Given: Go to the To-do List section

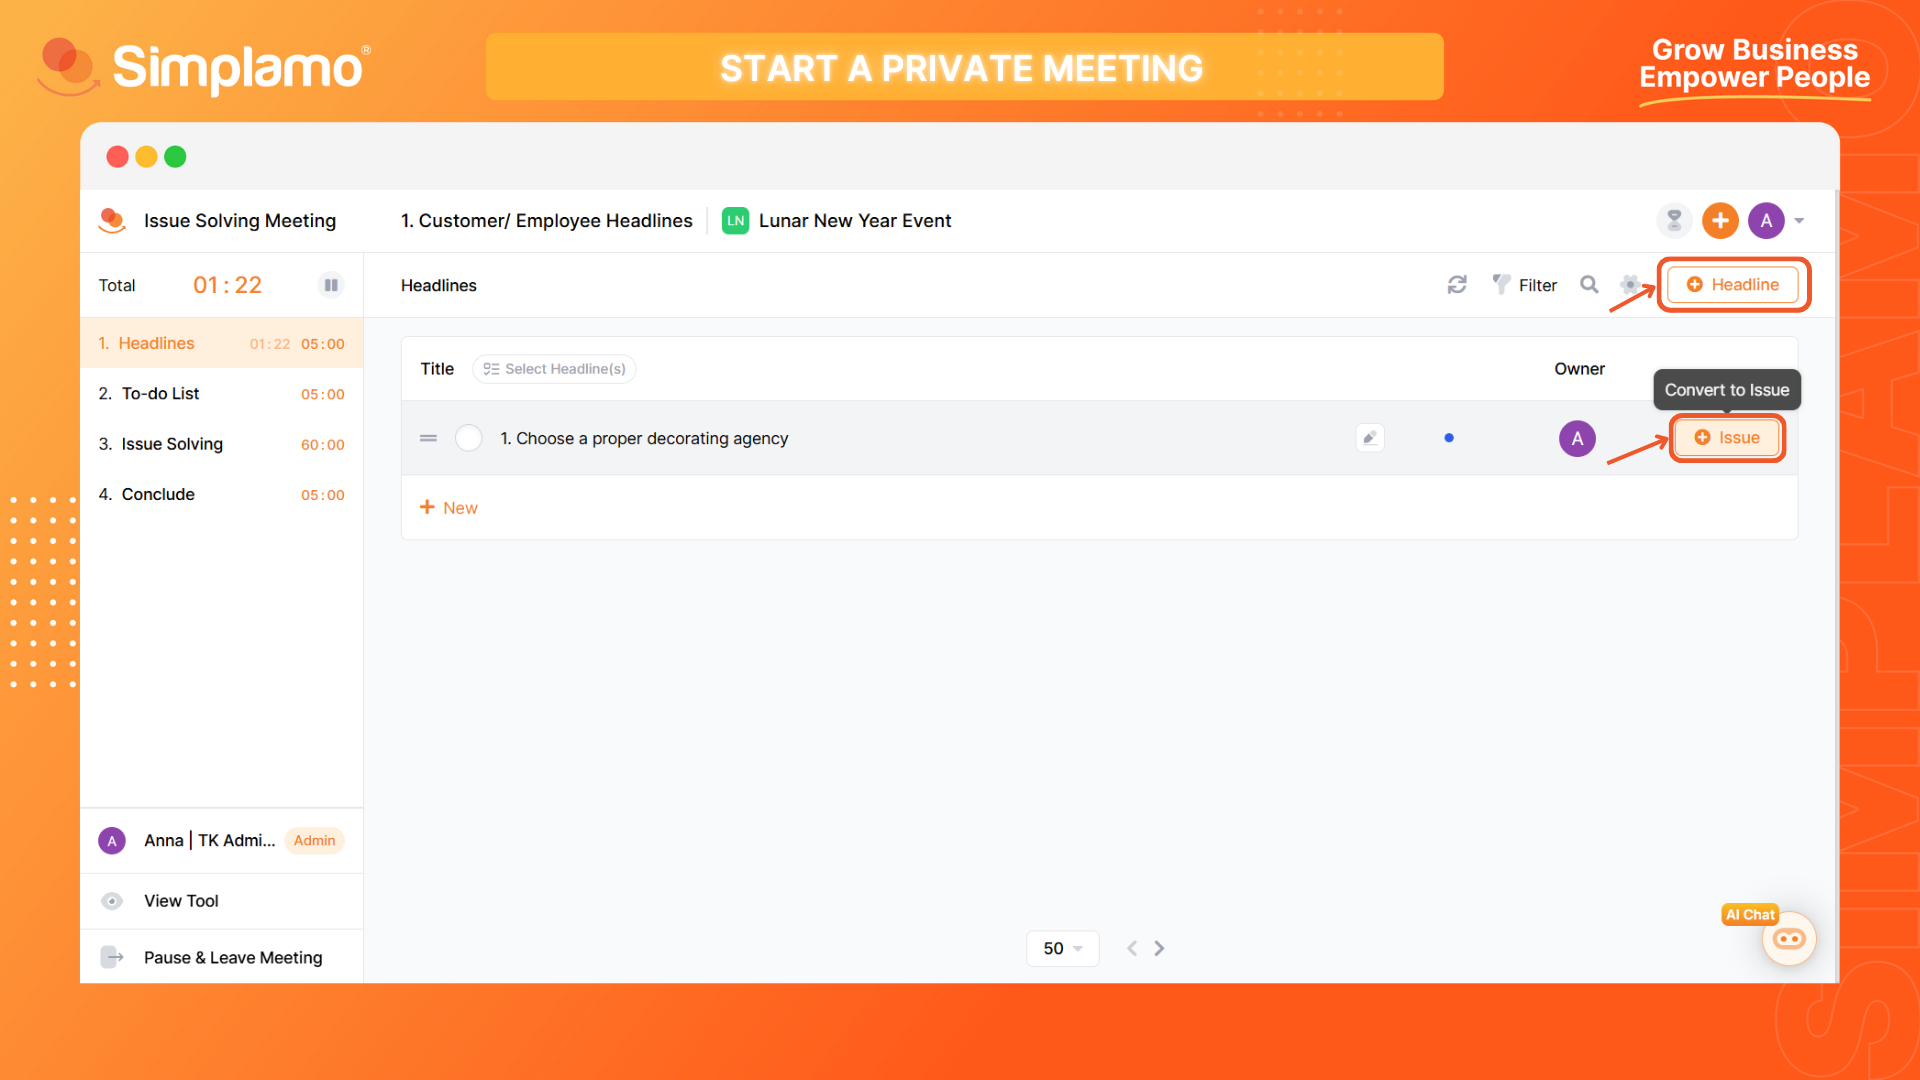Looking at the screenshot, I should tap(221, 394).
